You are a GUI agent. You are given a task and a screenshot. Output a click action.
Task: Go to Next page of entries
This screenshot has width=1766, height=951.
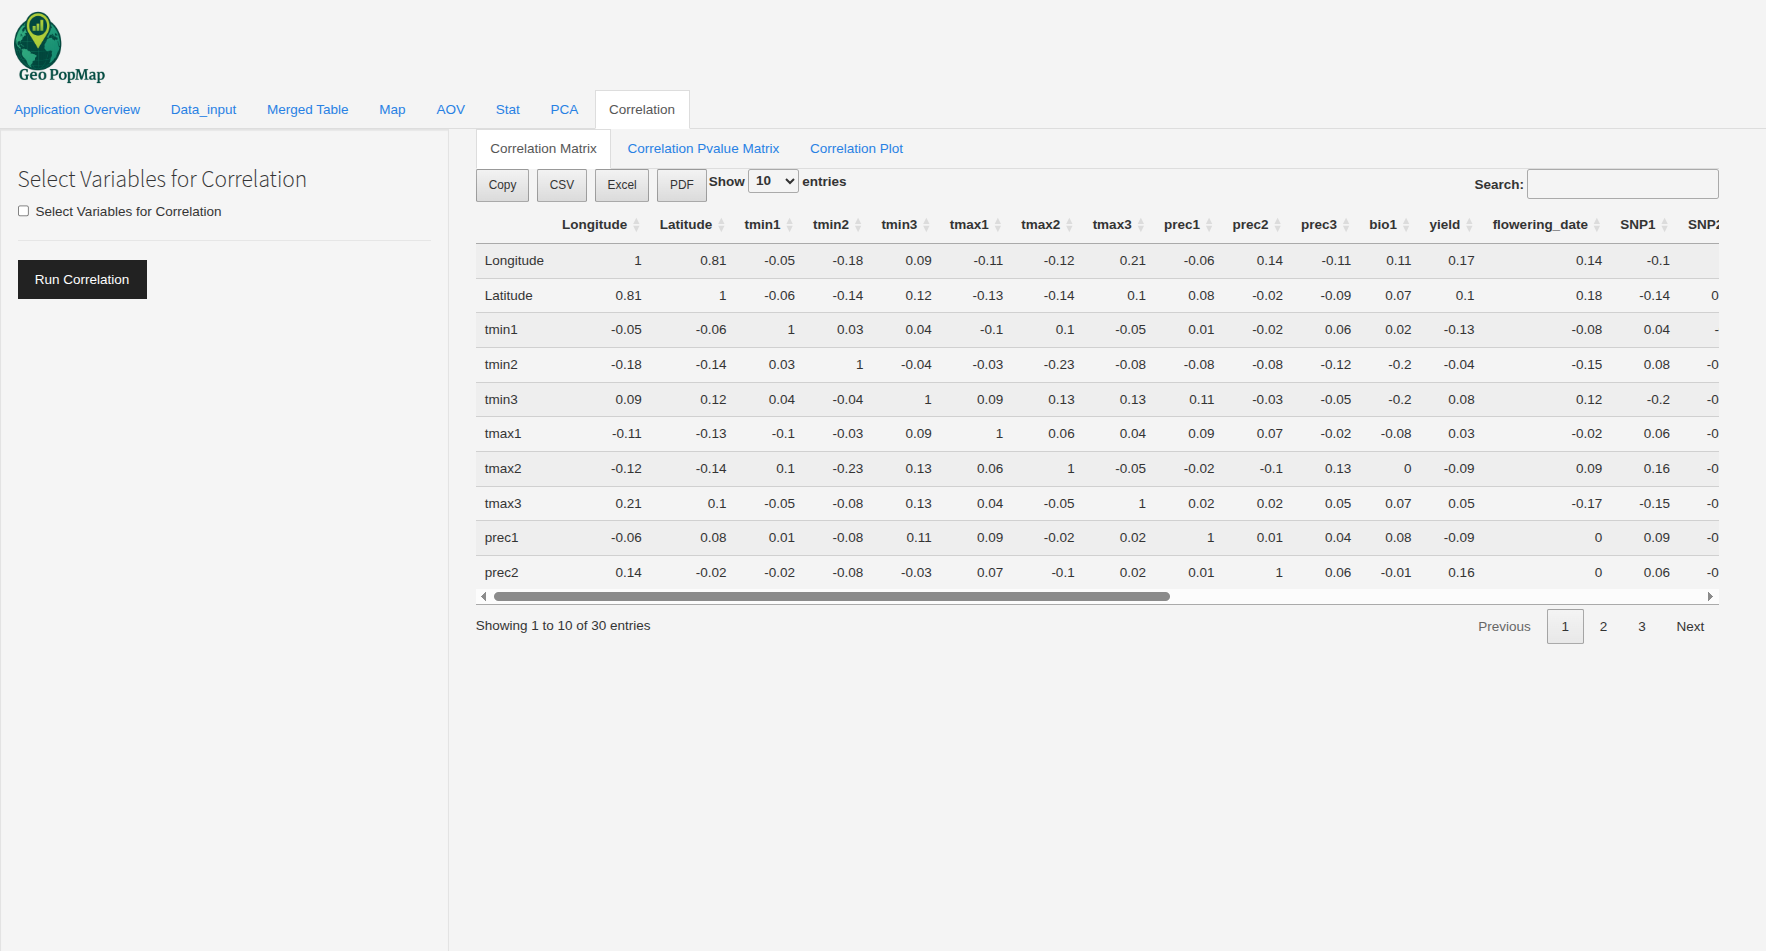coord(1690,627)
